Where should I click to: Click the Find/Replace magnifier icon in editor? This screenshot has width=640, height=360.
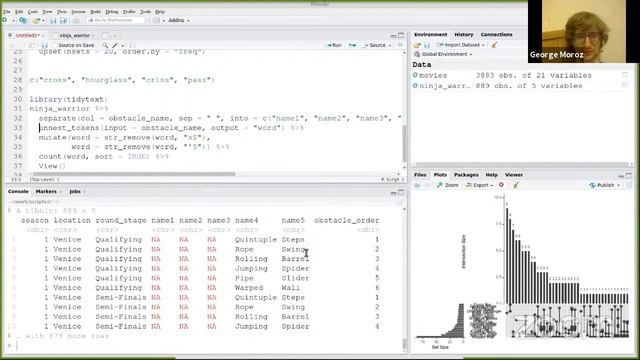pos(105,45)
